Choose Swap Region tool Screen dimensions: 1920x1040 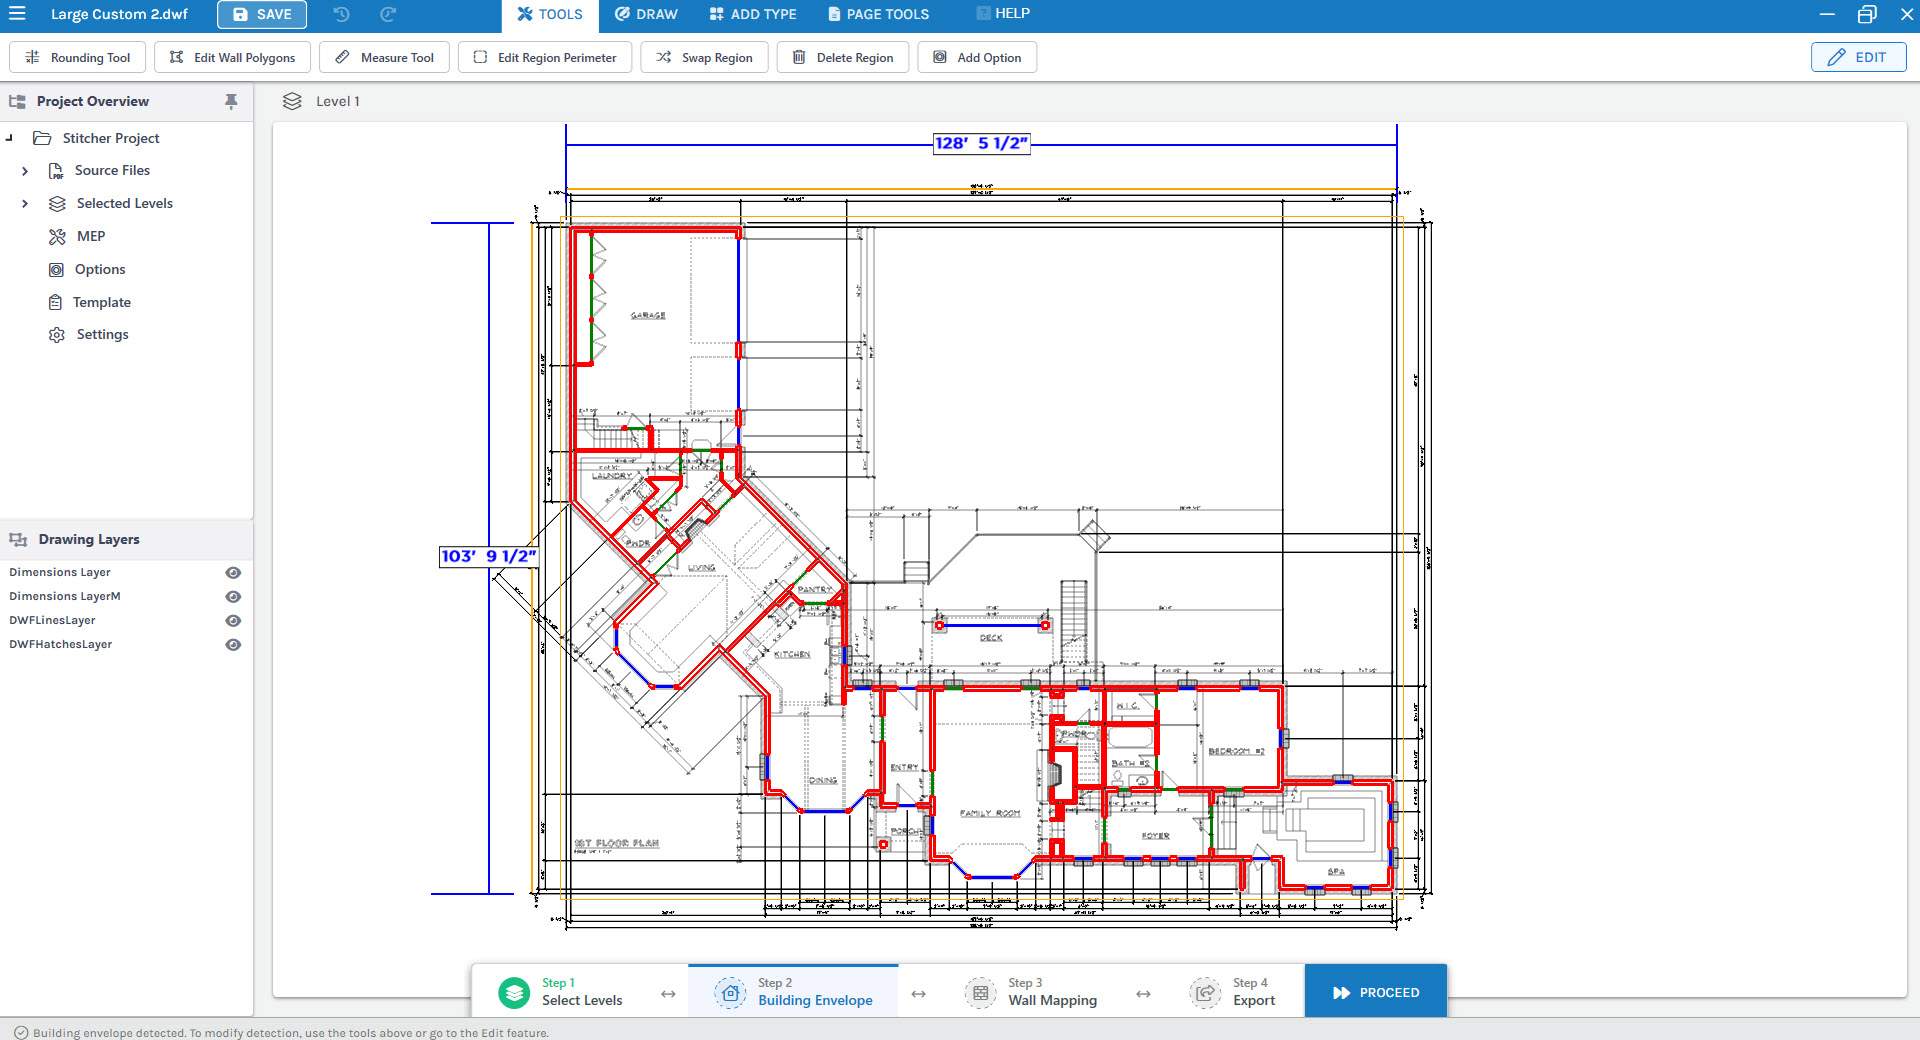click(704, 57)
